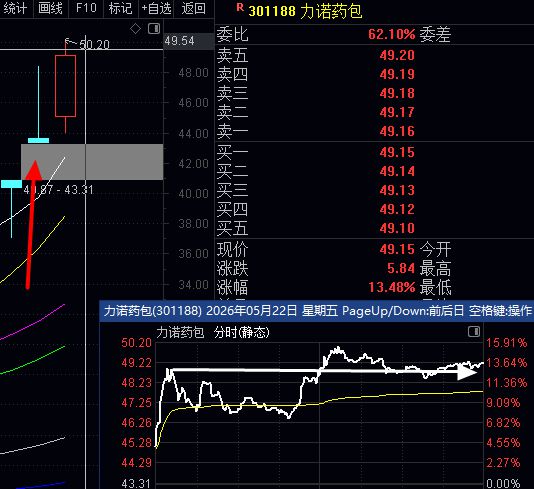Select the 卖五 price 49.20
Screen dimensions: 534x489
pyautogui.click(x=397, y=55)
